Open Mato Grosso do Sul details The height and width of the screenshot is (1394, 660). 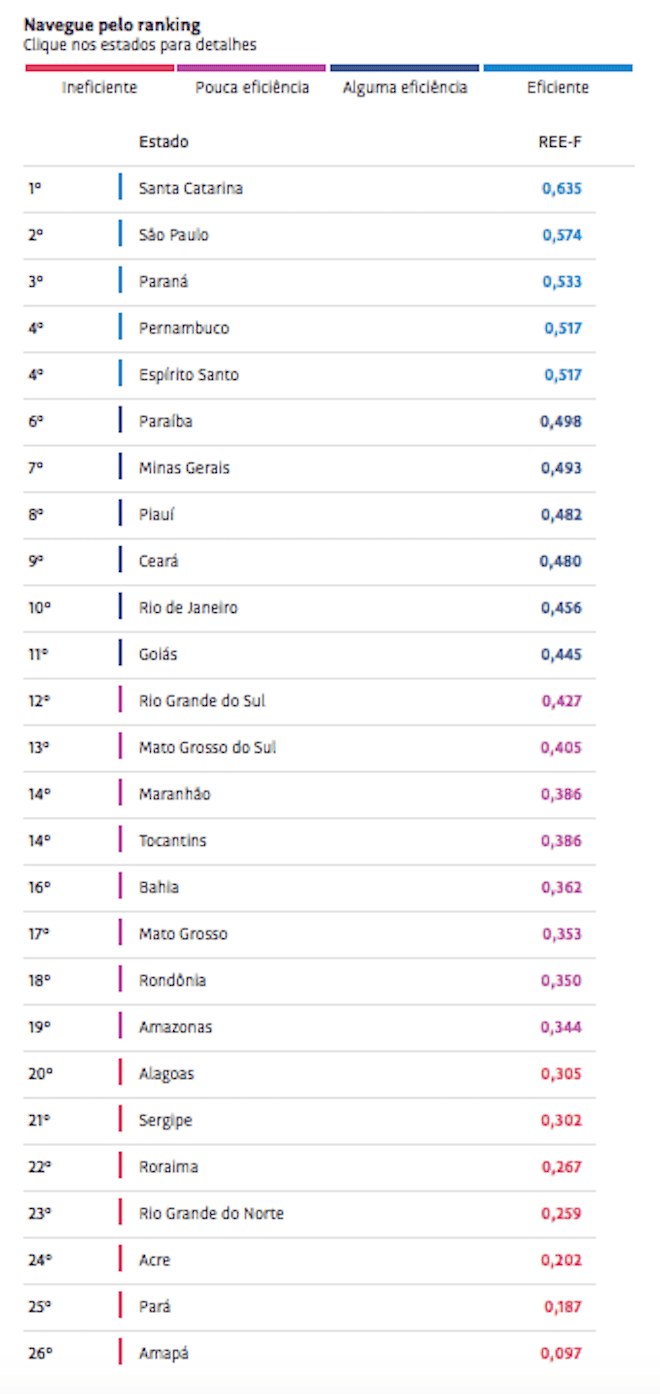207,747
